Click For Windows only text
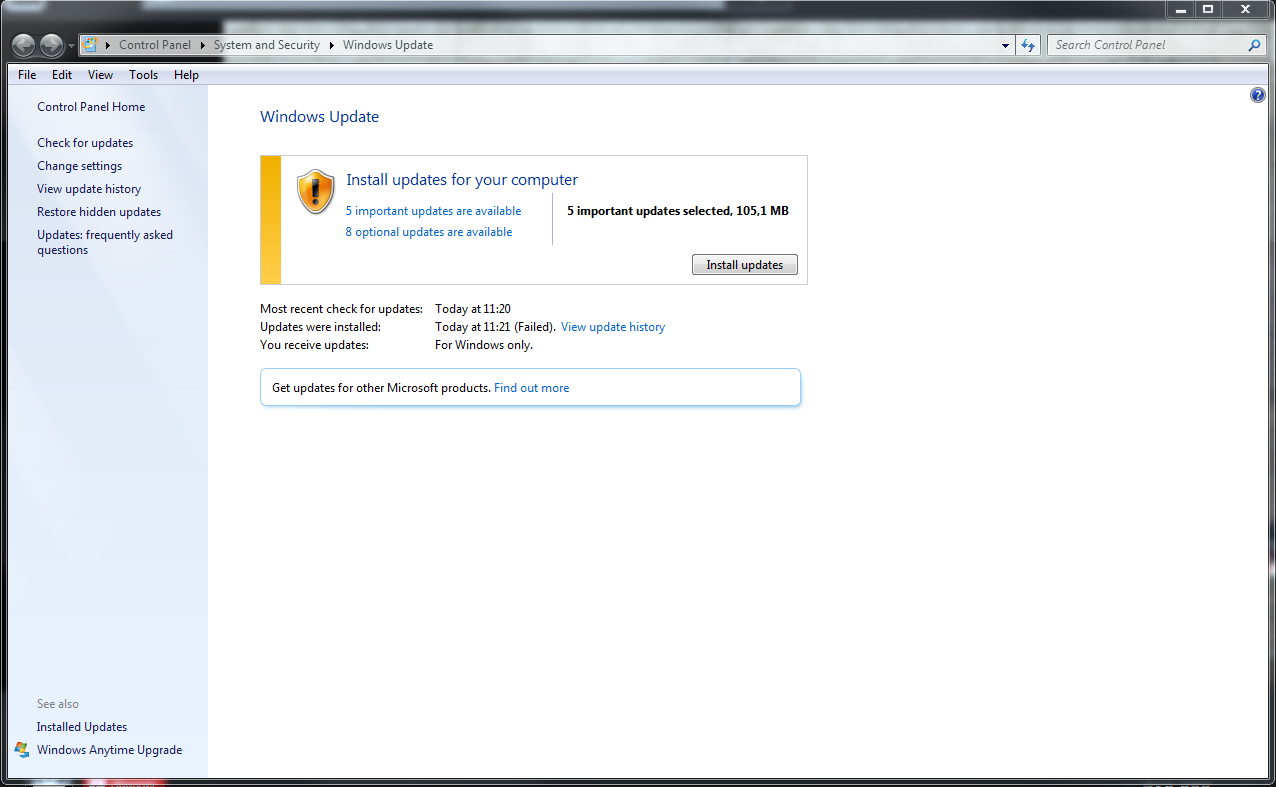This screenshot has width=1276, height=787. pos(484,345)
